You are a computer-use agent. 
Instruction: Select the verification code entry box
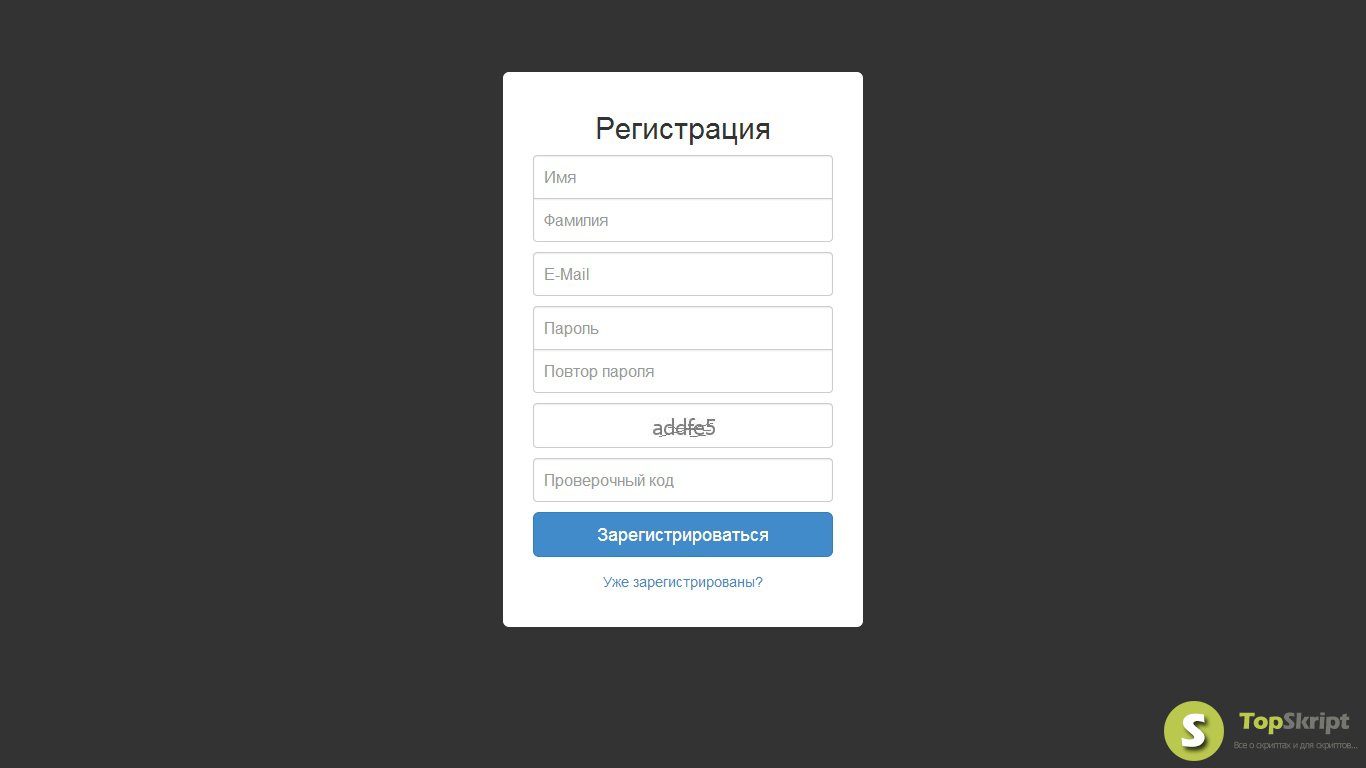pyautogui.click(x=683, y=480)
